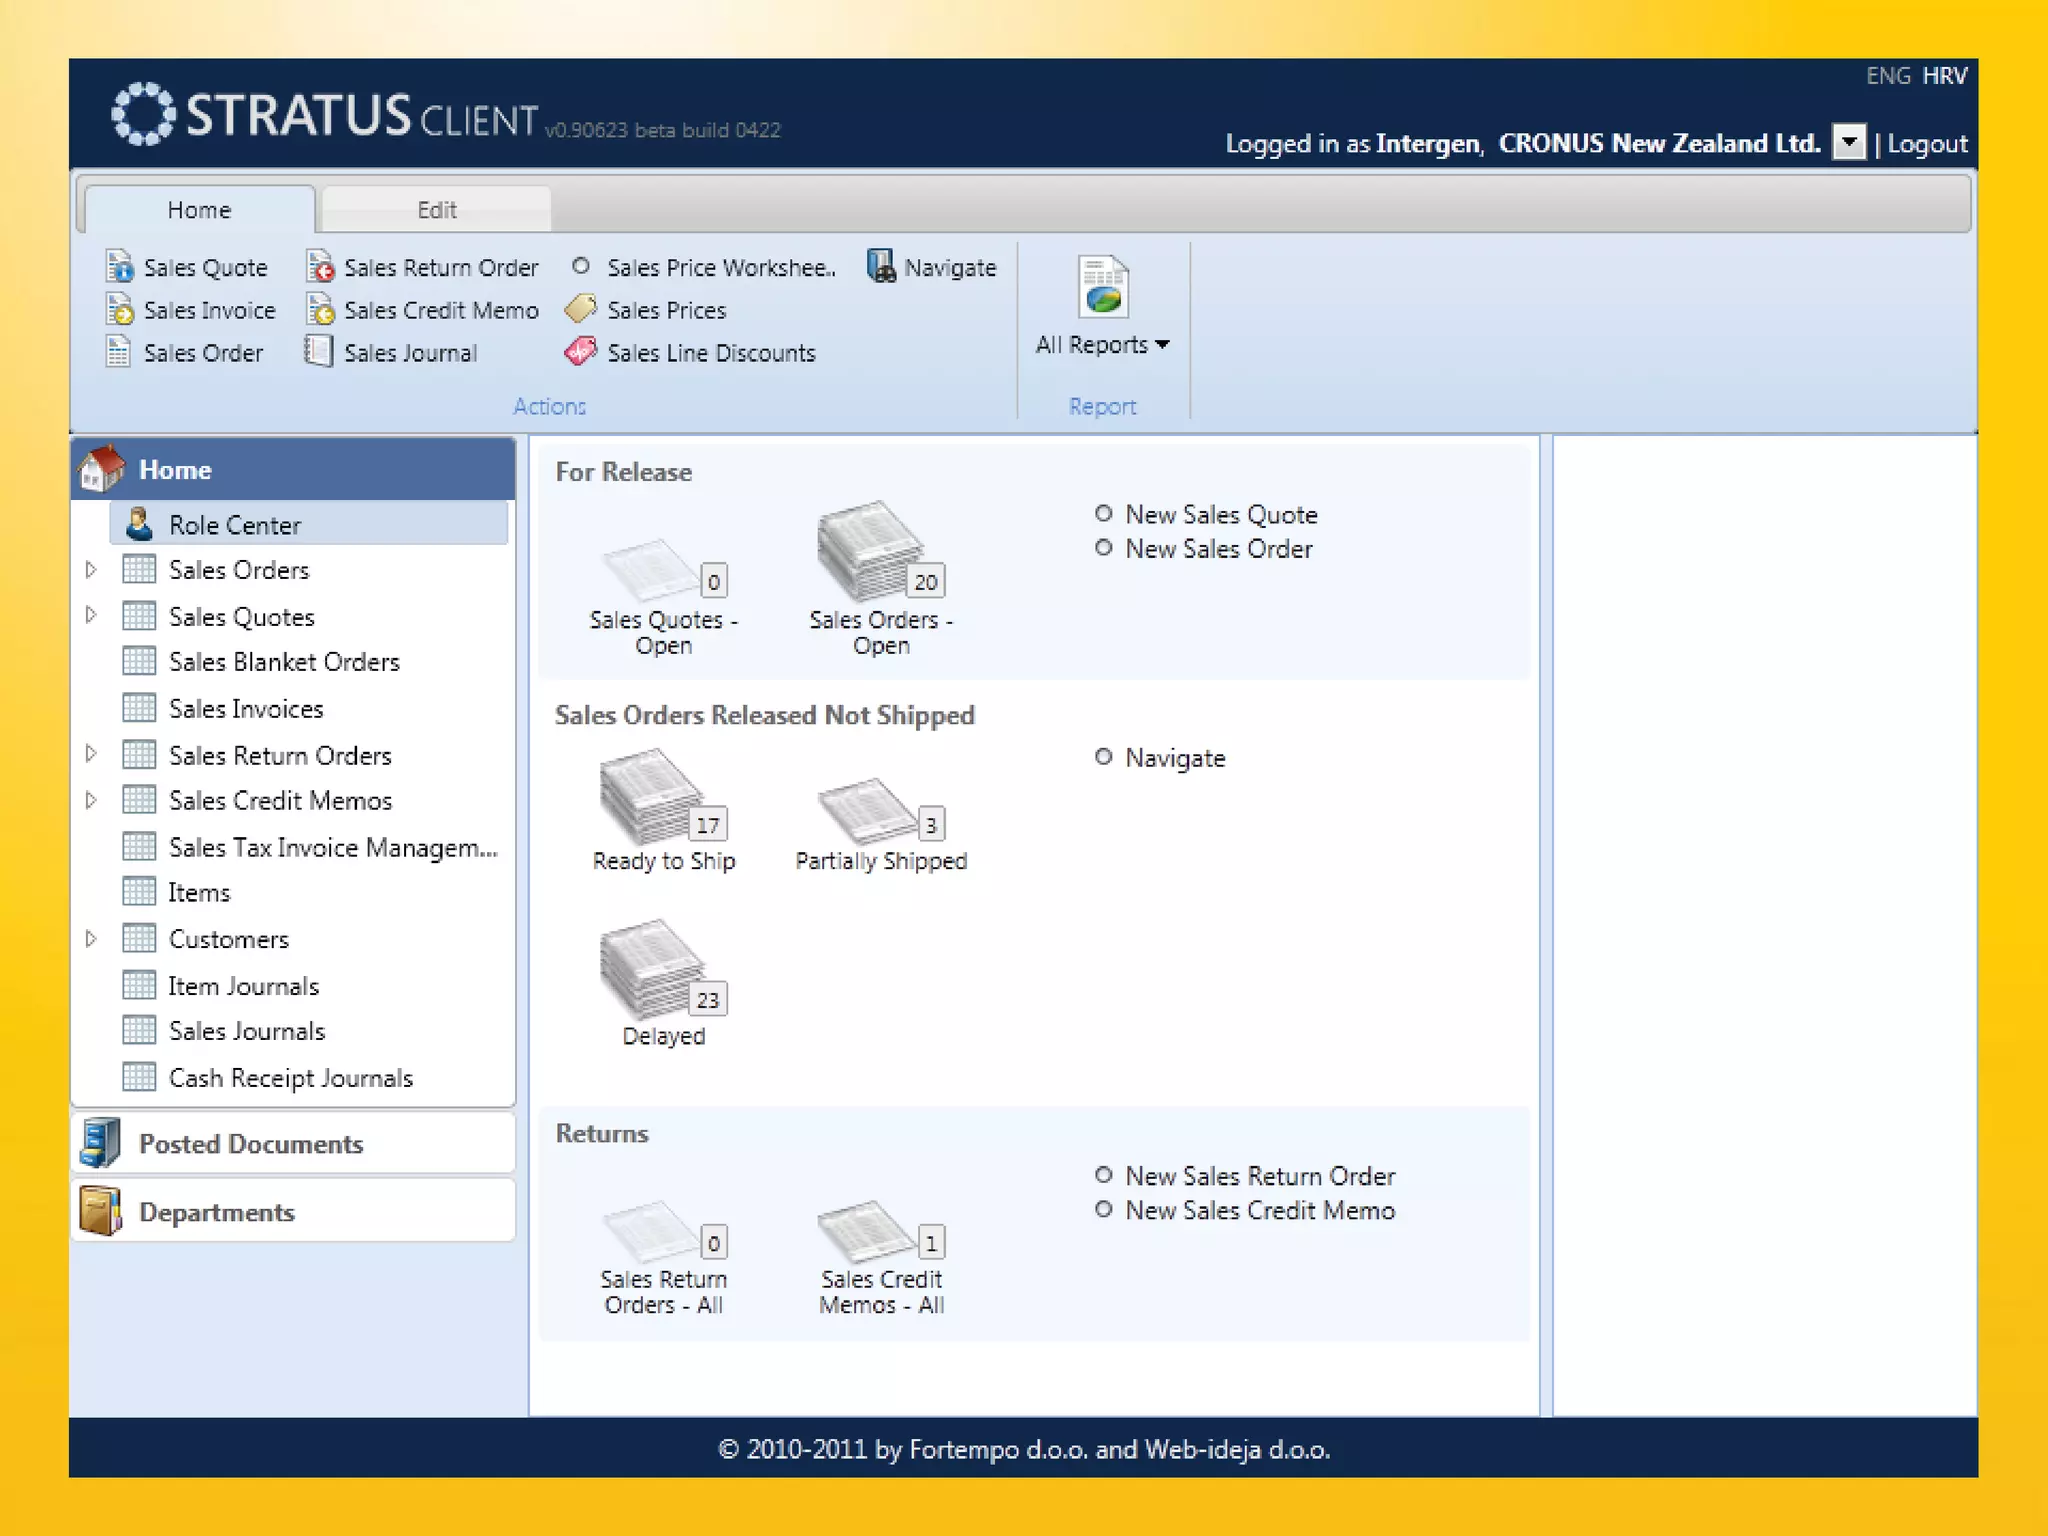Screen dimensions: 2048x1536
Task: Open the Sales Return Order icon
Action: pyautogui.click(x=320, y=267)
